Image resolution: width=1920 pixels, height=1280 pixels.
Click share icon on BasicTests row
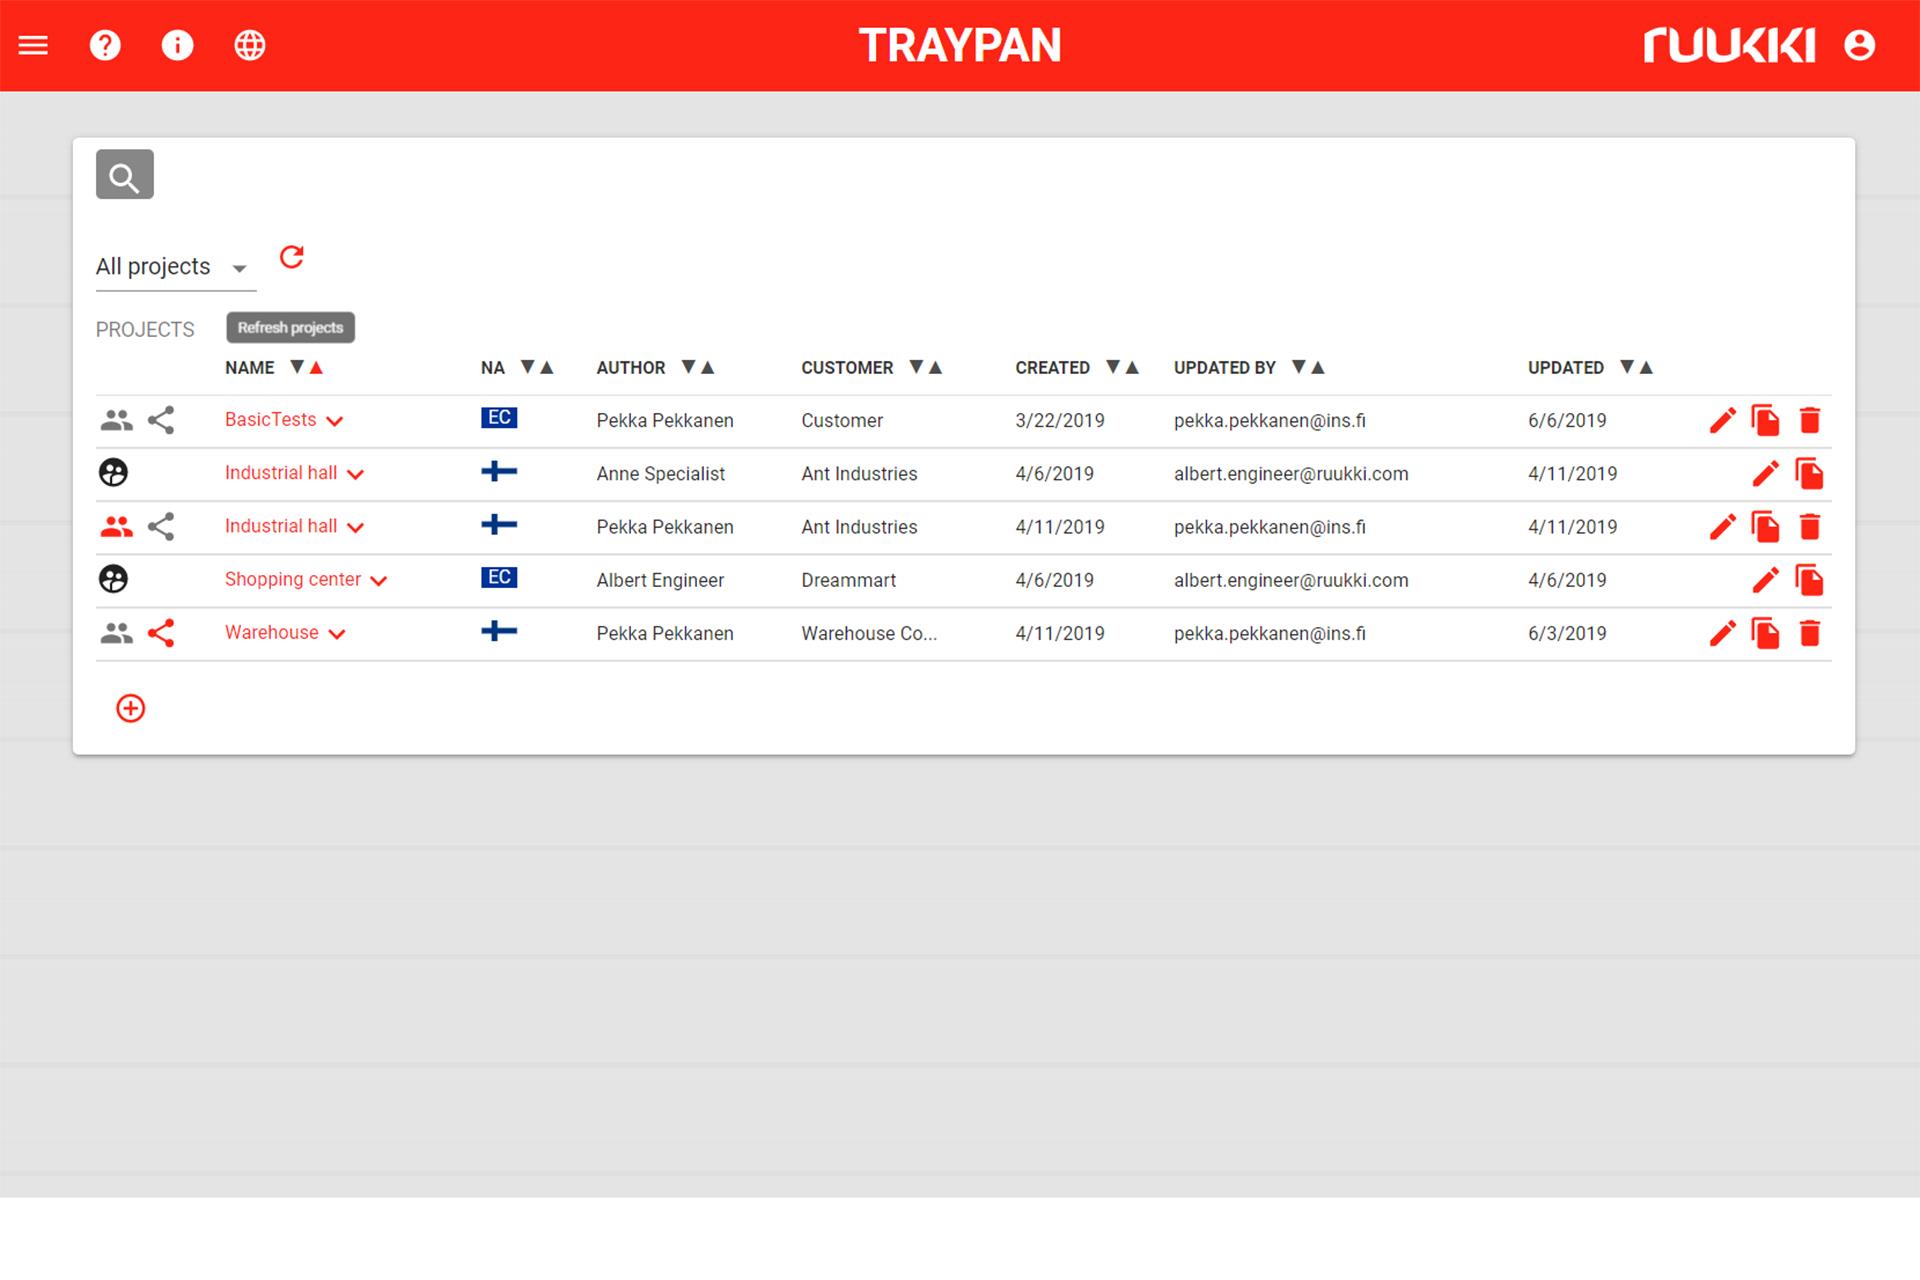click(161, 420)
